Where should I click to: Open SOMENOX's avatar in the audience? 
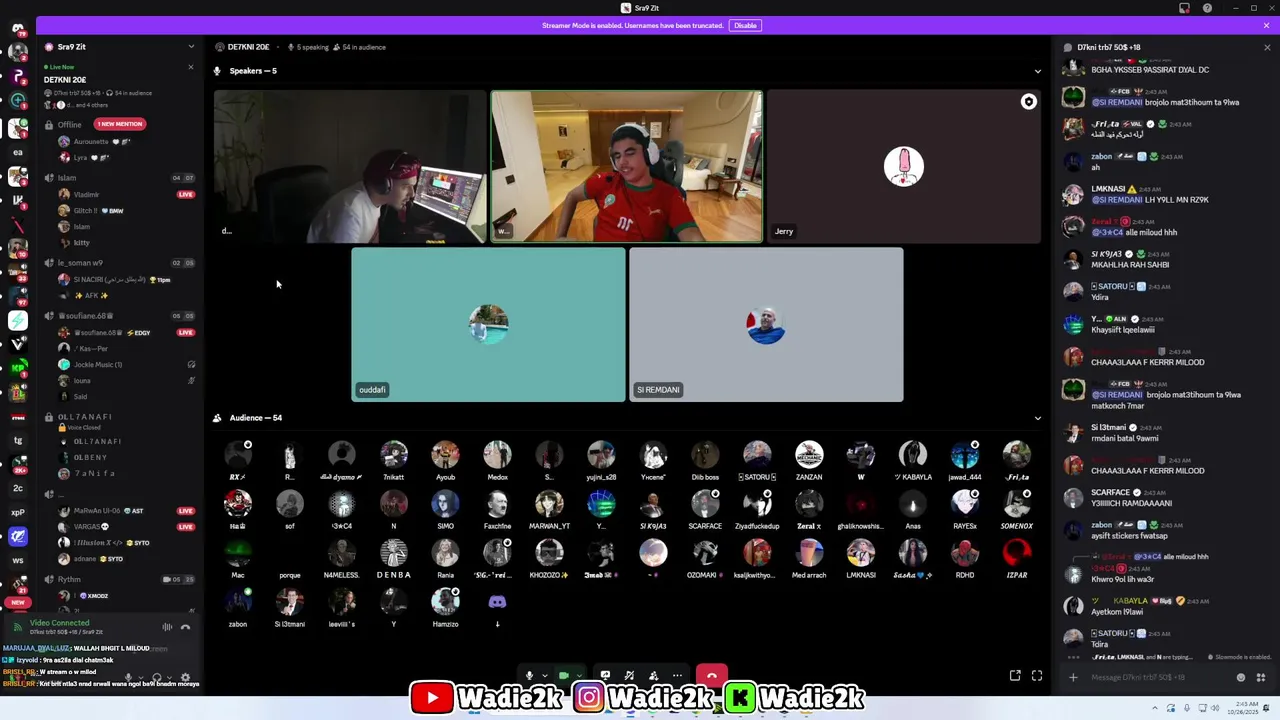(x=1016, y=504)
